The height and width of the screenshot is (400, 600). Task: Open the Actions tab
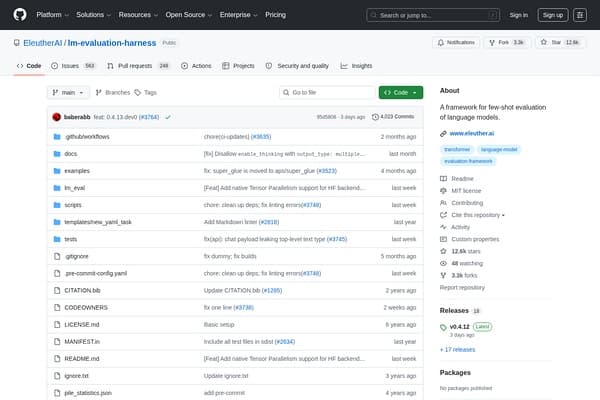(x=196, y=66)
